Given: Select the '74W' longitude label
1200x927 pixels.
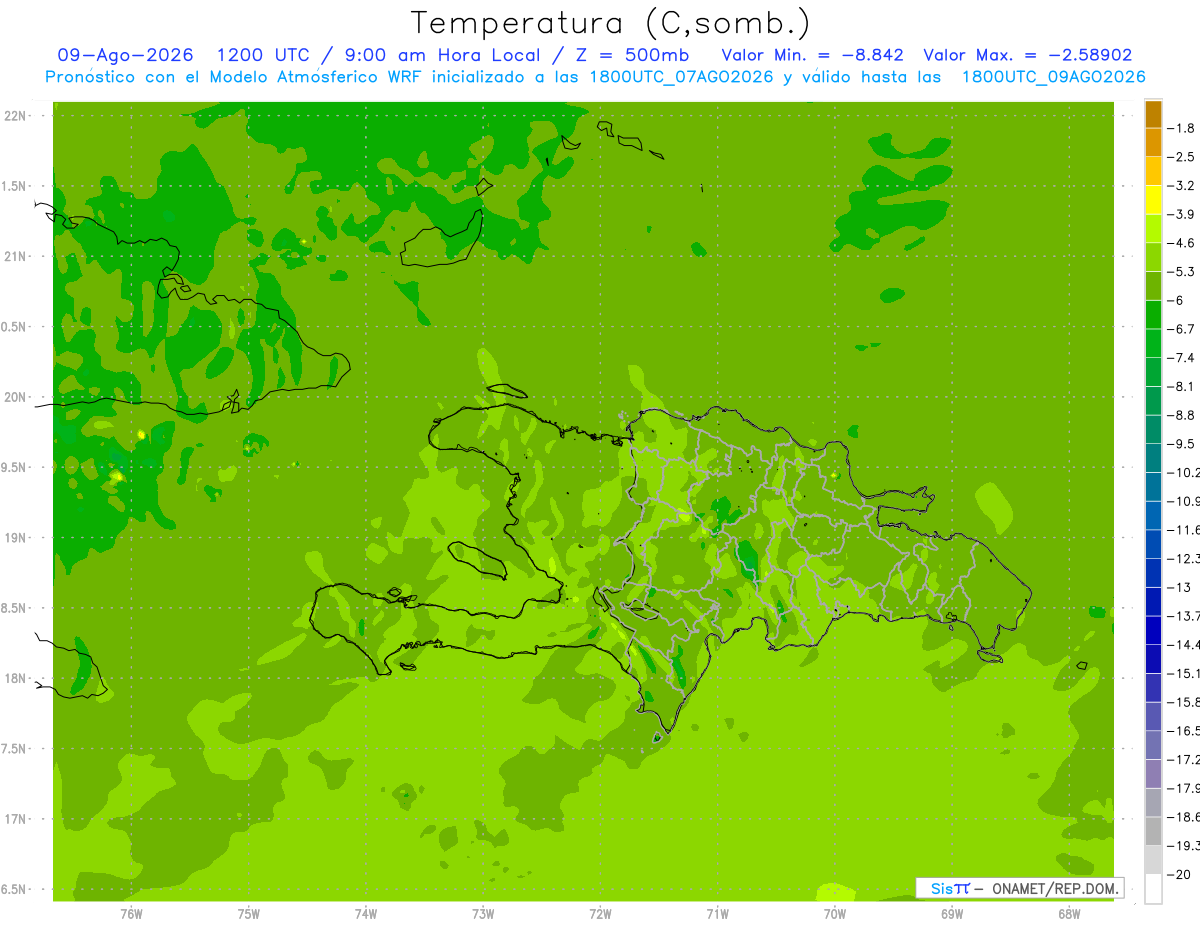Looking at the screenshot, I should tap(366, 914).
